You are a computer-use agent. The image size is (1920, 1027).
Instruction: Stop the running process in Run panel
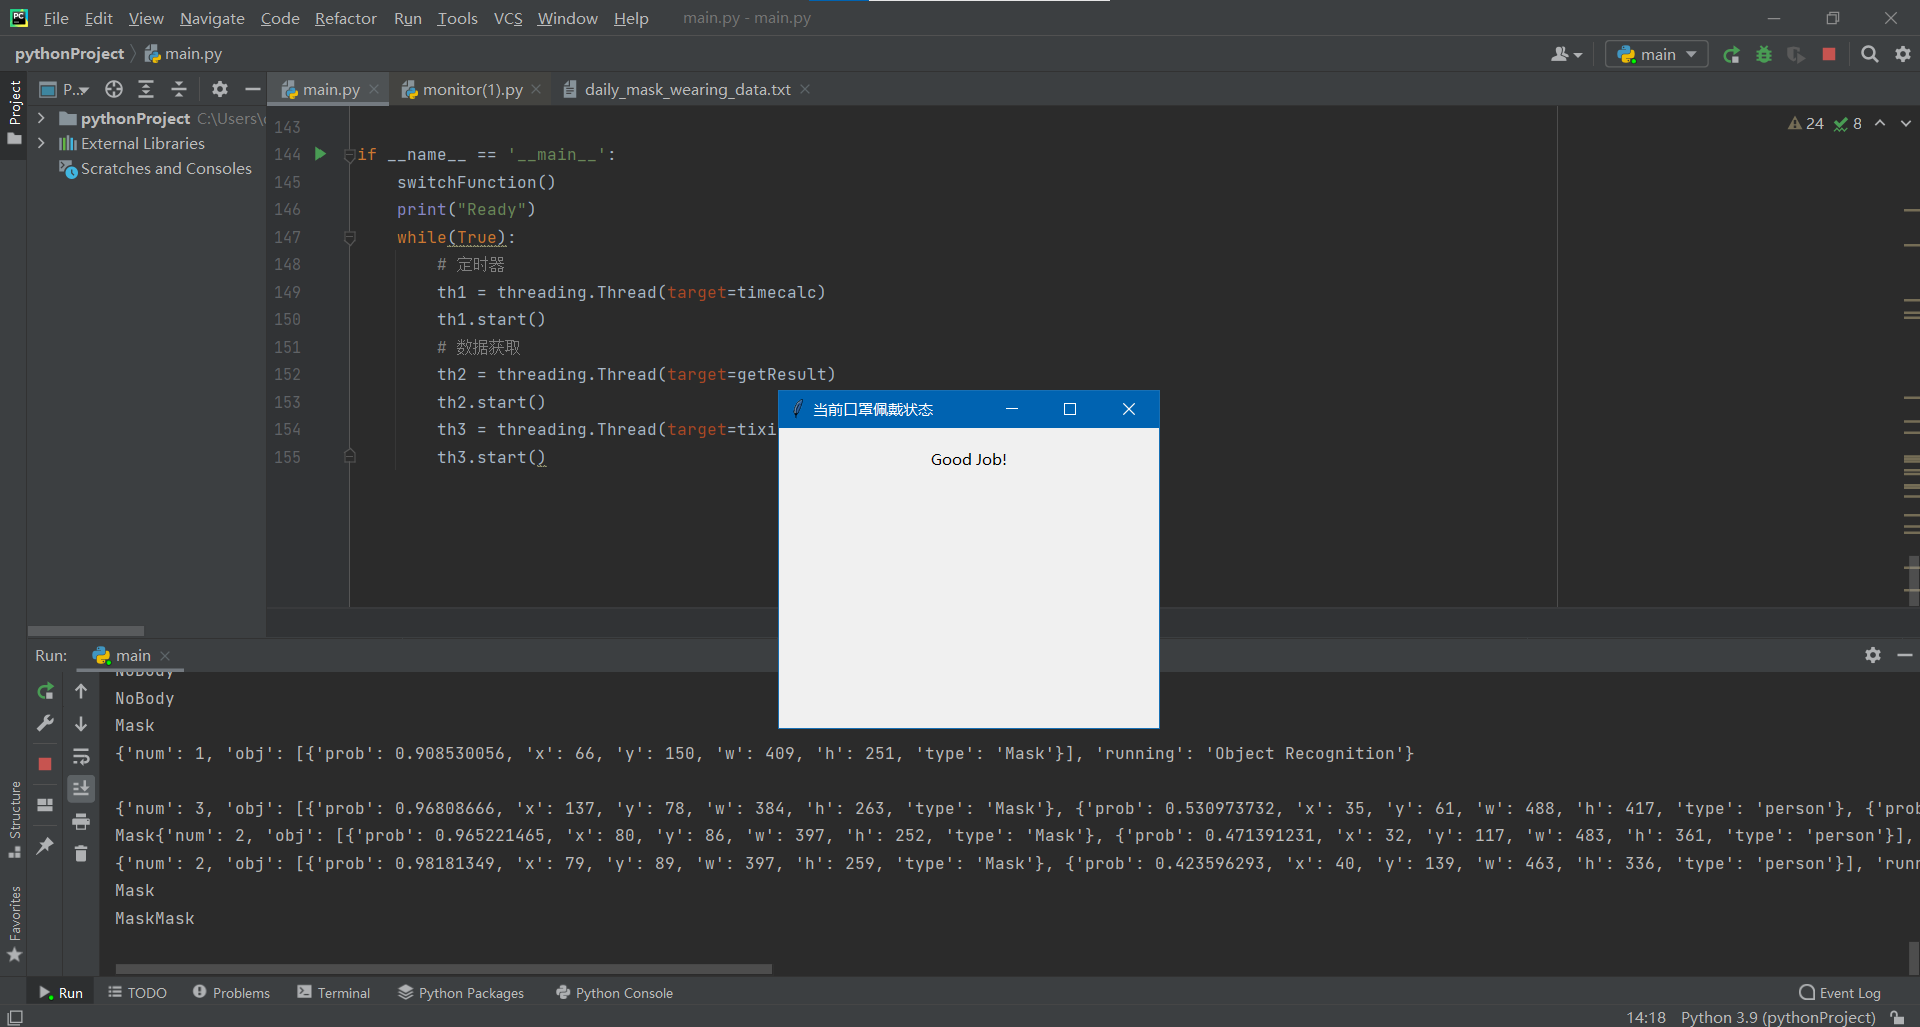click(x=45, y=764)
